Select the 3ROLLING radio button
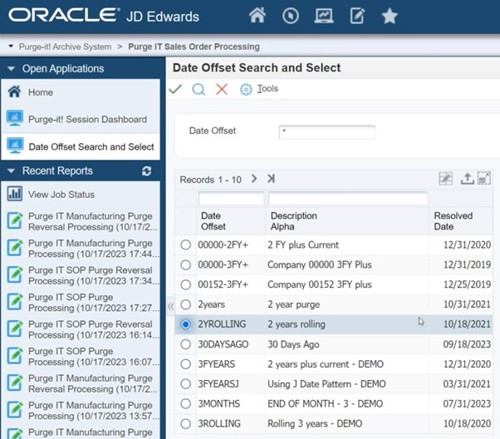This screenshot has height=439, width=500. (x=186, y=424)
